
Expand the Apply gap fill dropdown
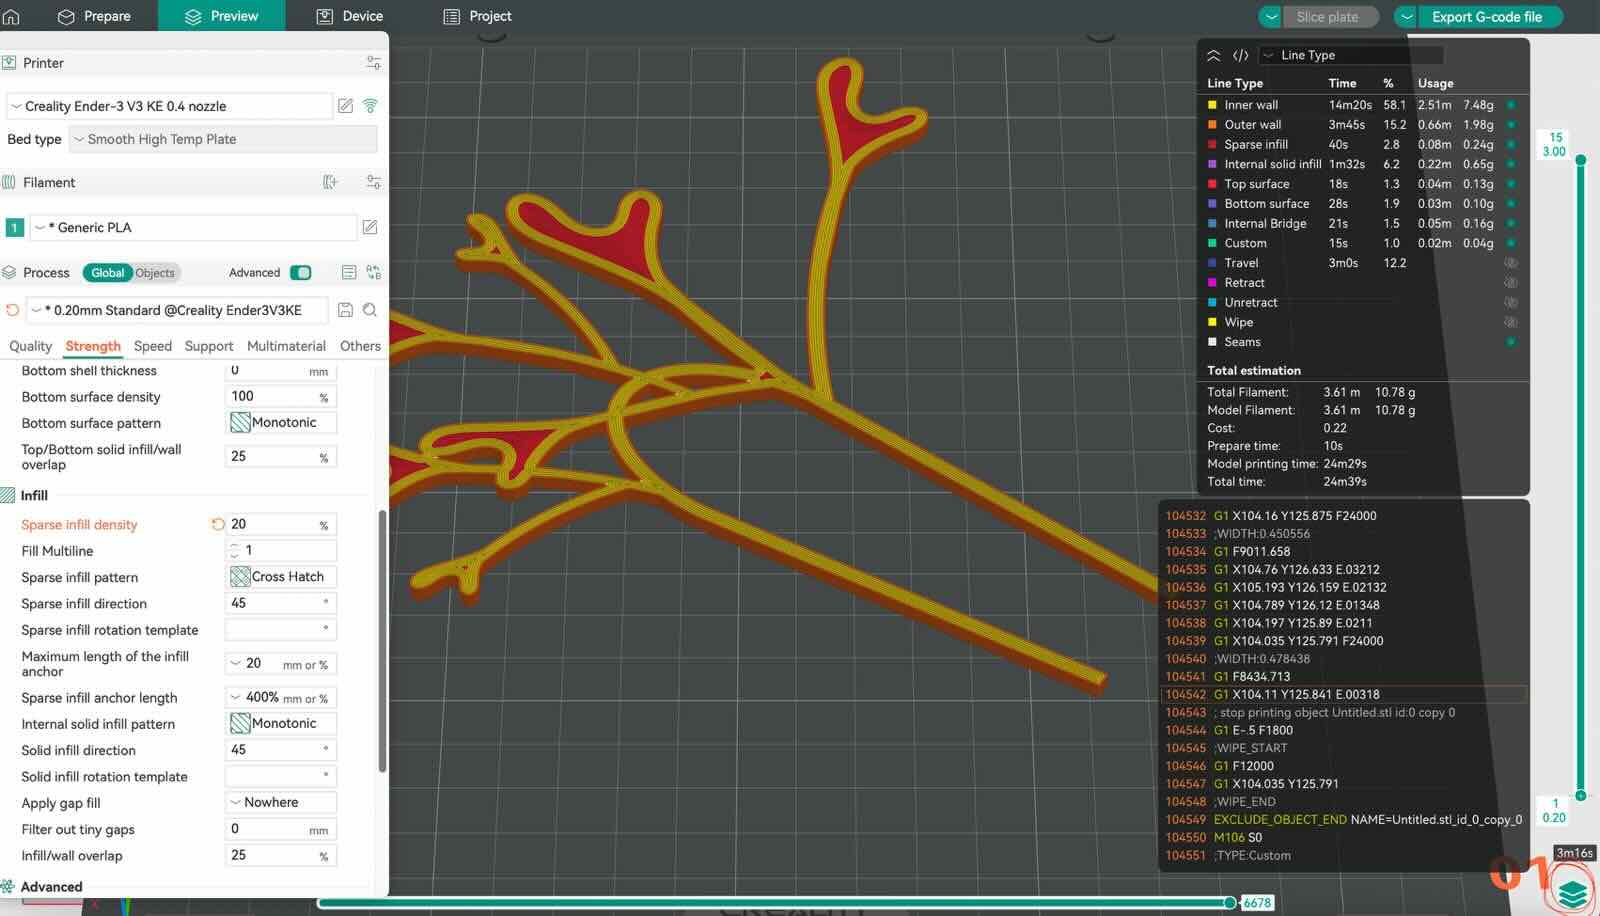tap(281, 803)
